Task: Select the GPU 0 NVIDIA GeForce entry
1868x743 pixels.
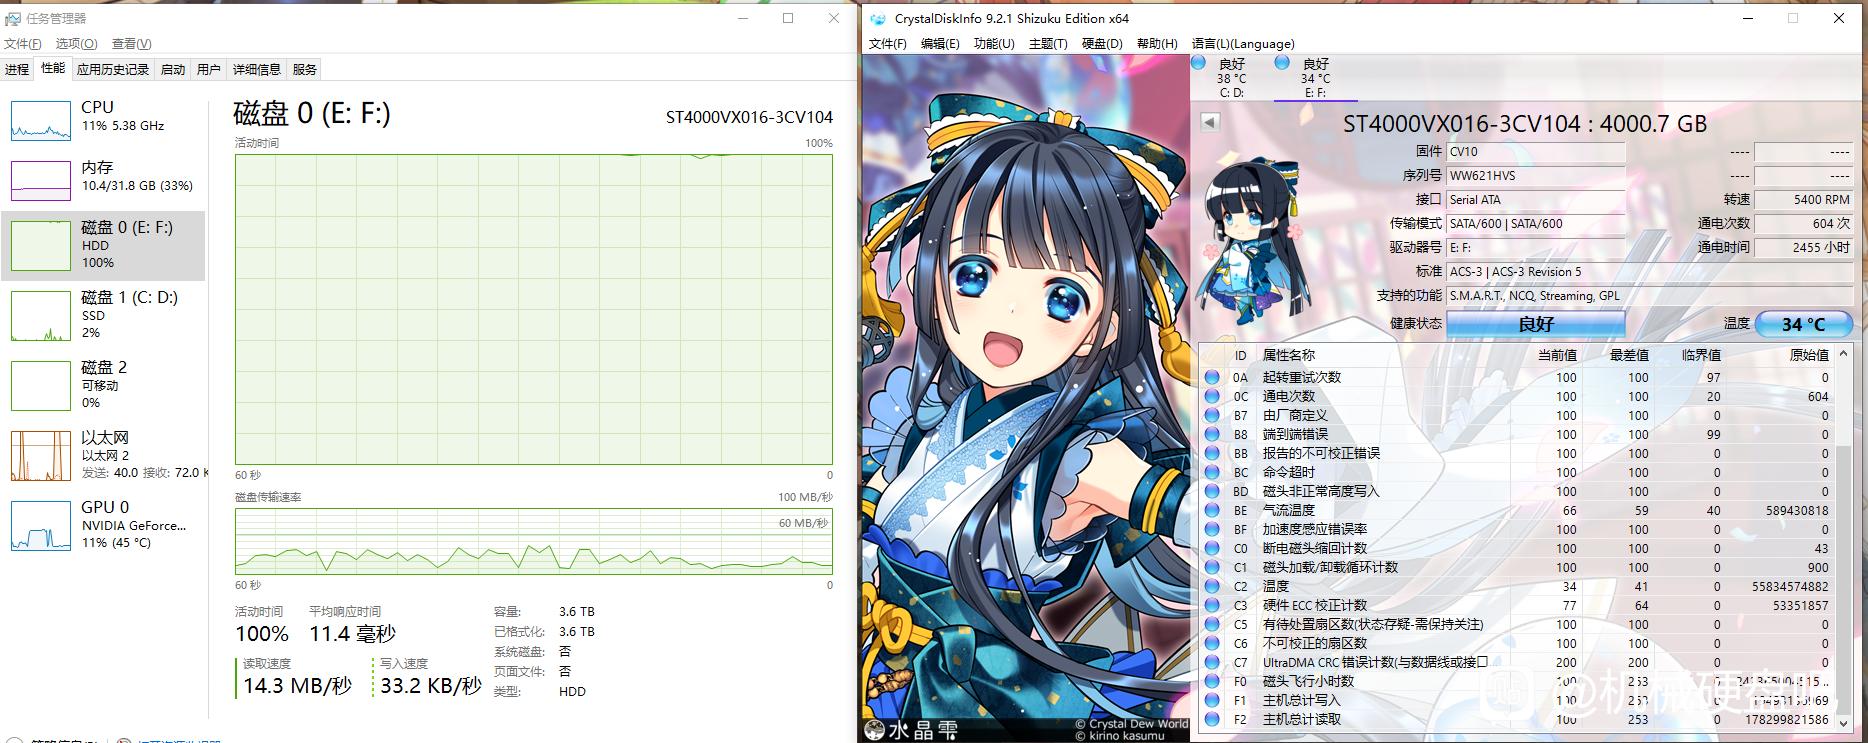Action: (103, 525)
